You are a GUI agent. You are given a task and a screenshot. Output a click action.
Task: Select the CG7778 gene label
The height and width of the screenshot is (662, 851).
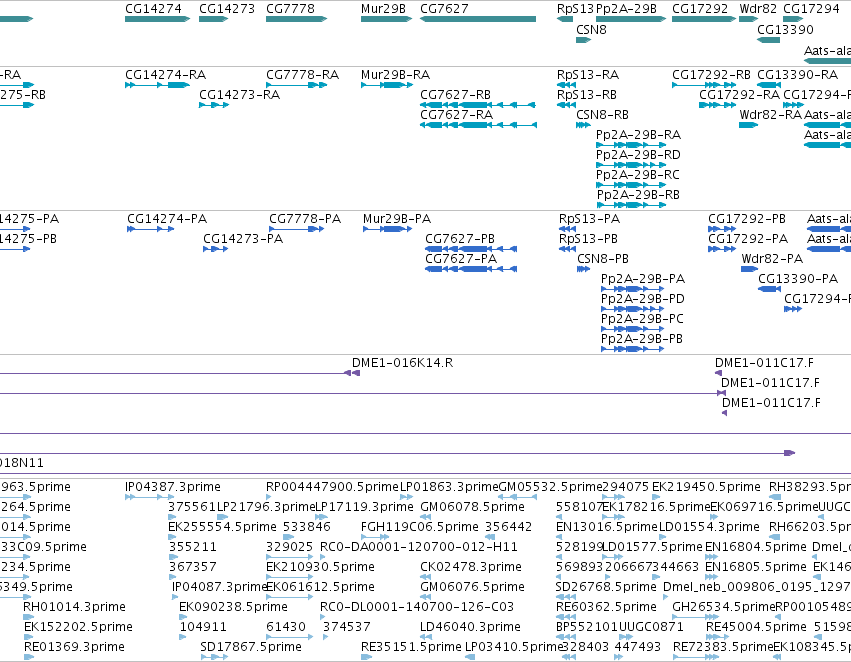(290, 9)
